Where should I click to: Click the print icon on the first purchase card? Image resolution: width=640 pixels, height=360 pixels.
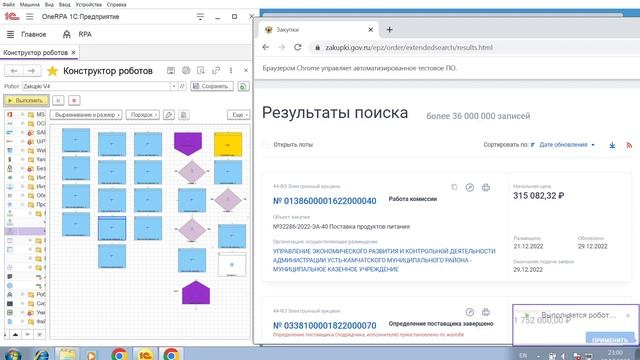[x=486, y=187]
